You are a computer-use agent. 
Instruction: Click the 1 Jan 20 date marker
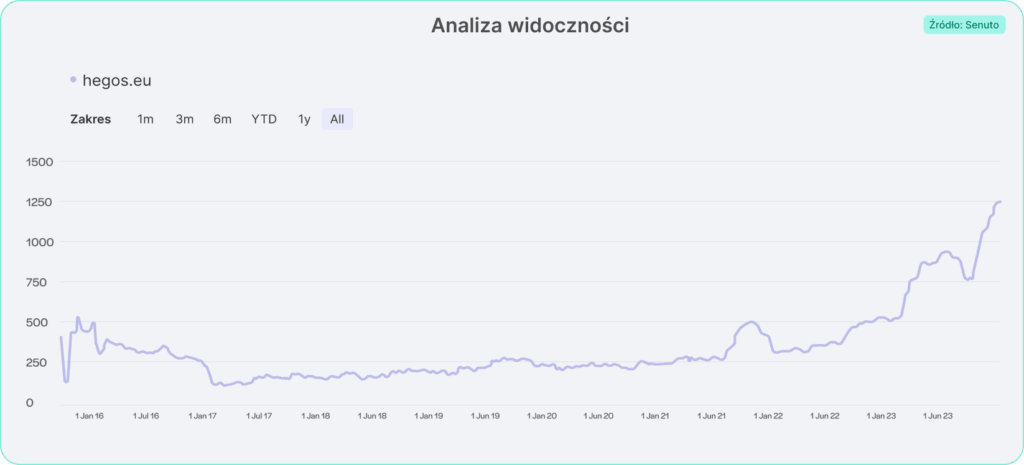coord(543,415)
